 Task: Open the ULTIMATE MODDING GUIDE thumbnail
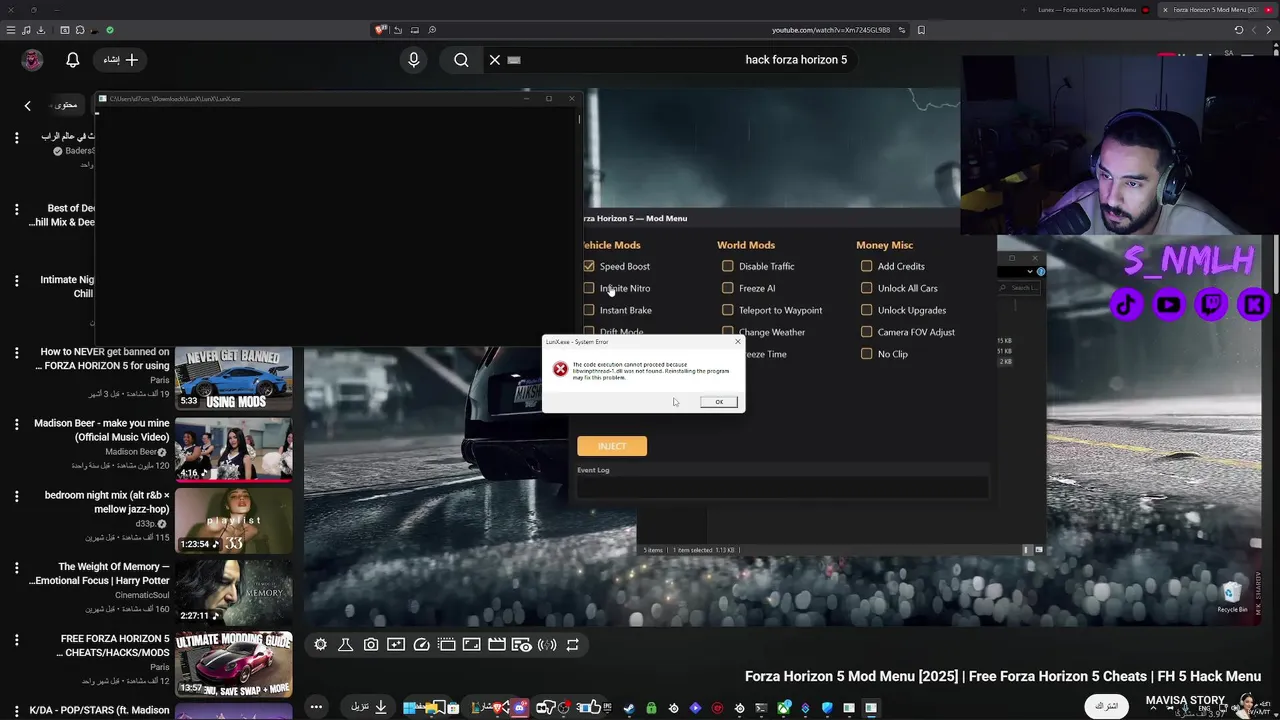pos(234,664)
